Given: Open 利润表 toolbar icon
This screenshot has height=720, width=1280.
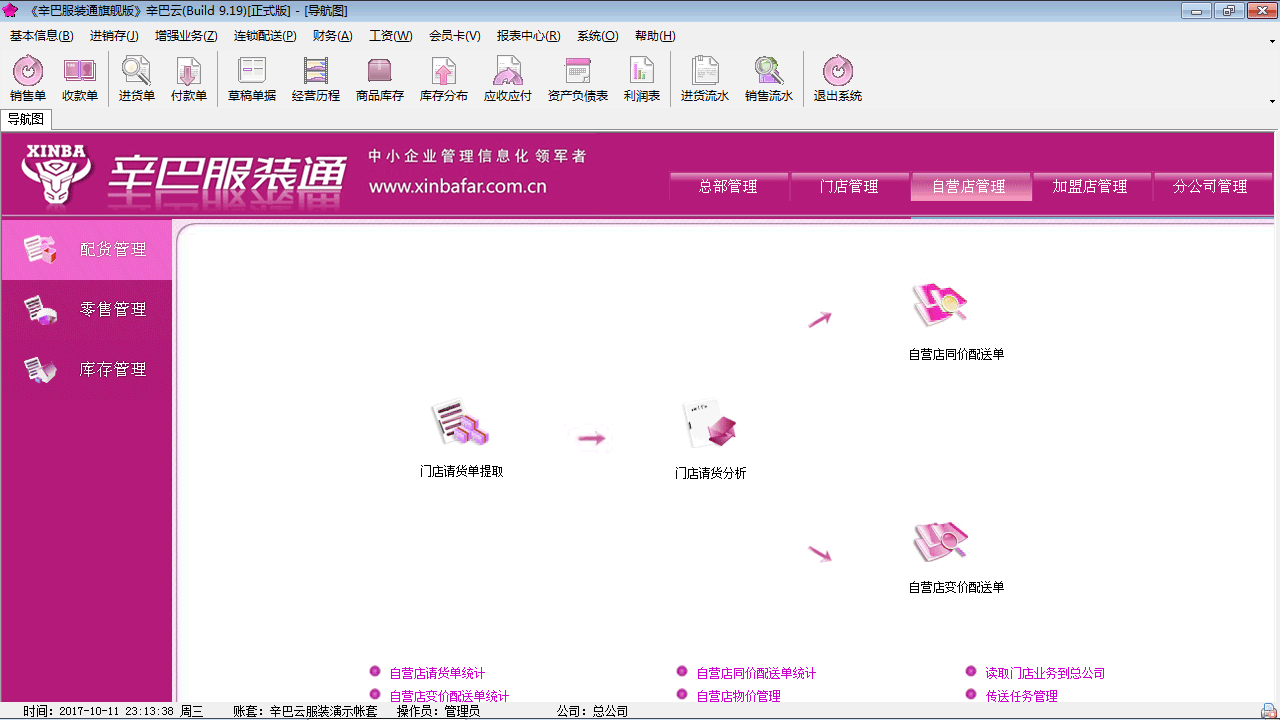Looking at the screenshot, I should (x=642, y=79).
